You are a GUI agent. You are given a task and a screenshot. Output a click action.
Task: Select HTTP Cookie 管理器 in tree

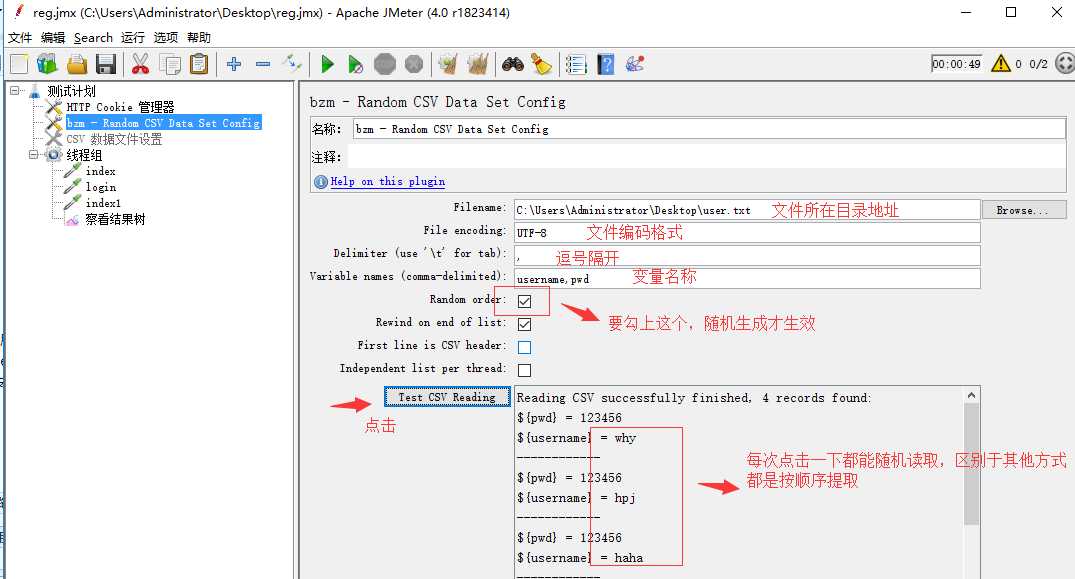[x=120, y=107]
